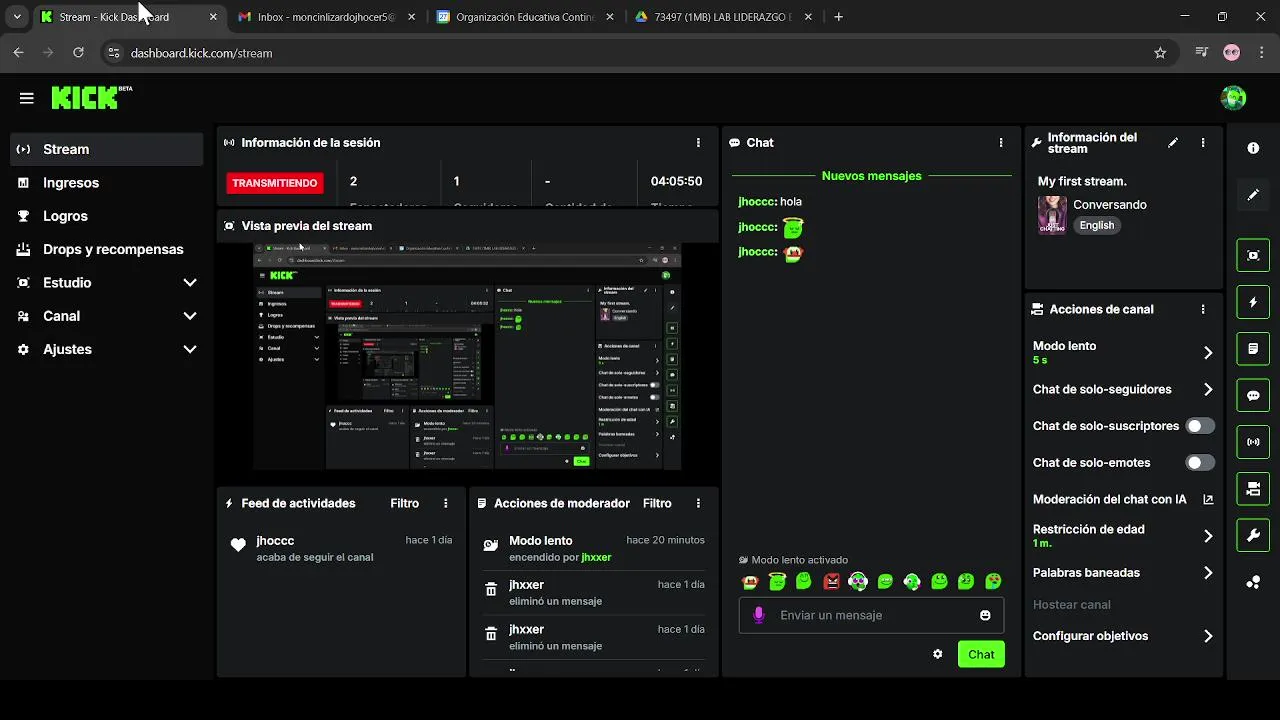Insert the red angry face emote
Image resolution: width=1280 pixels, height=720 pixels.
831,581
